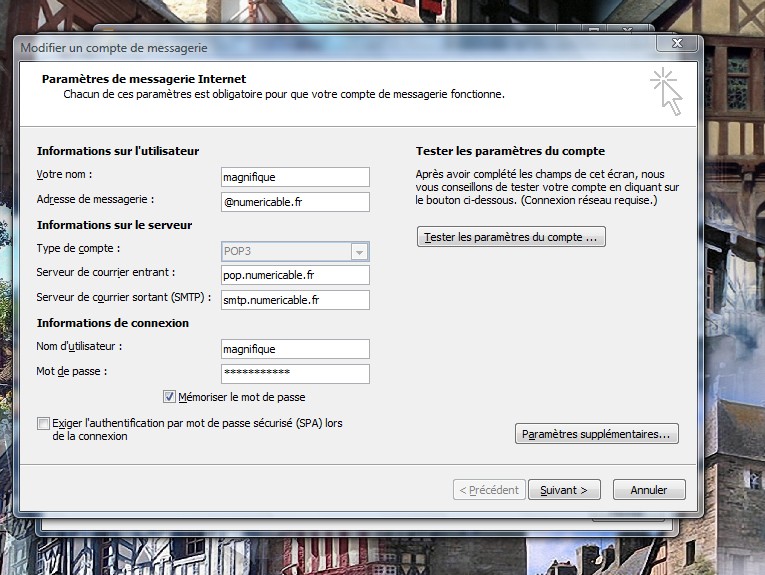Click the Adresse de messagerie field
The width and height of the screenshot is (765, 575).
(x=295, y=202)
